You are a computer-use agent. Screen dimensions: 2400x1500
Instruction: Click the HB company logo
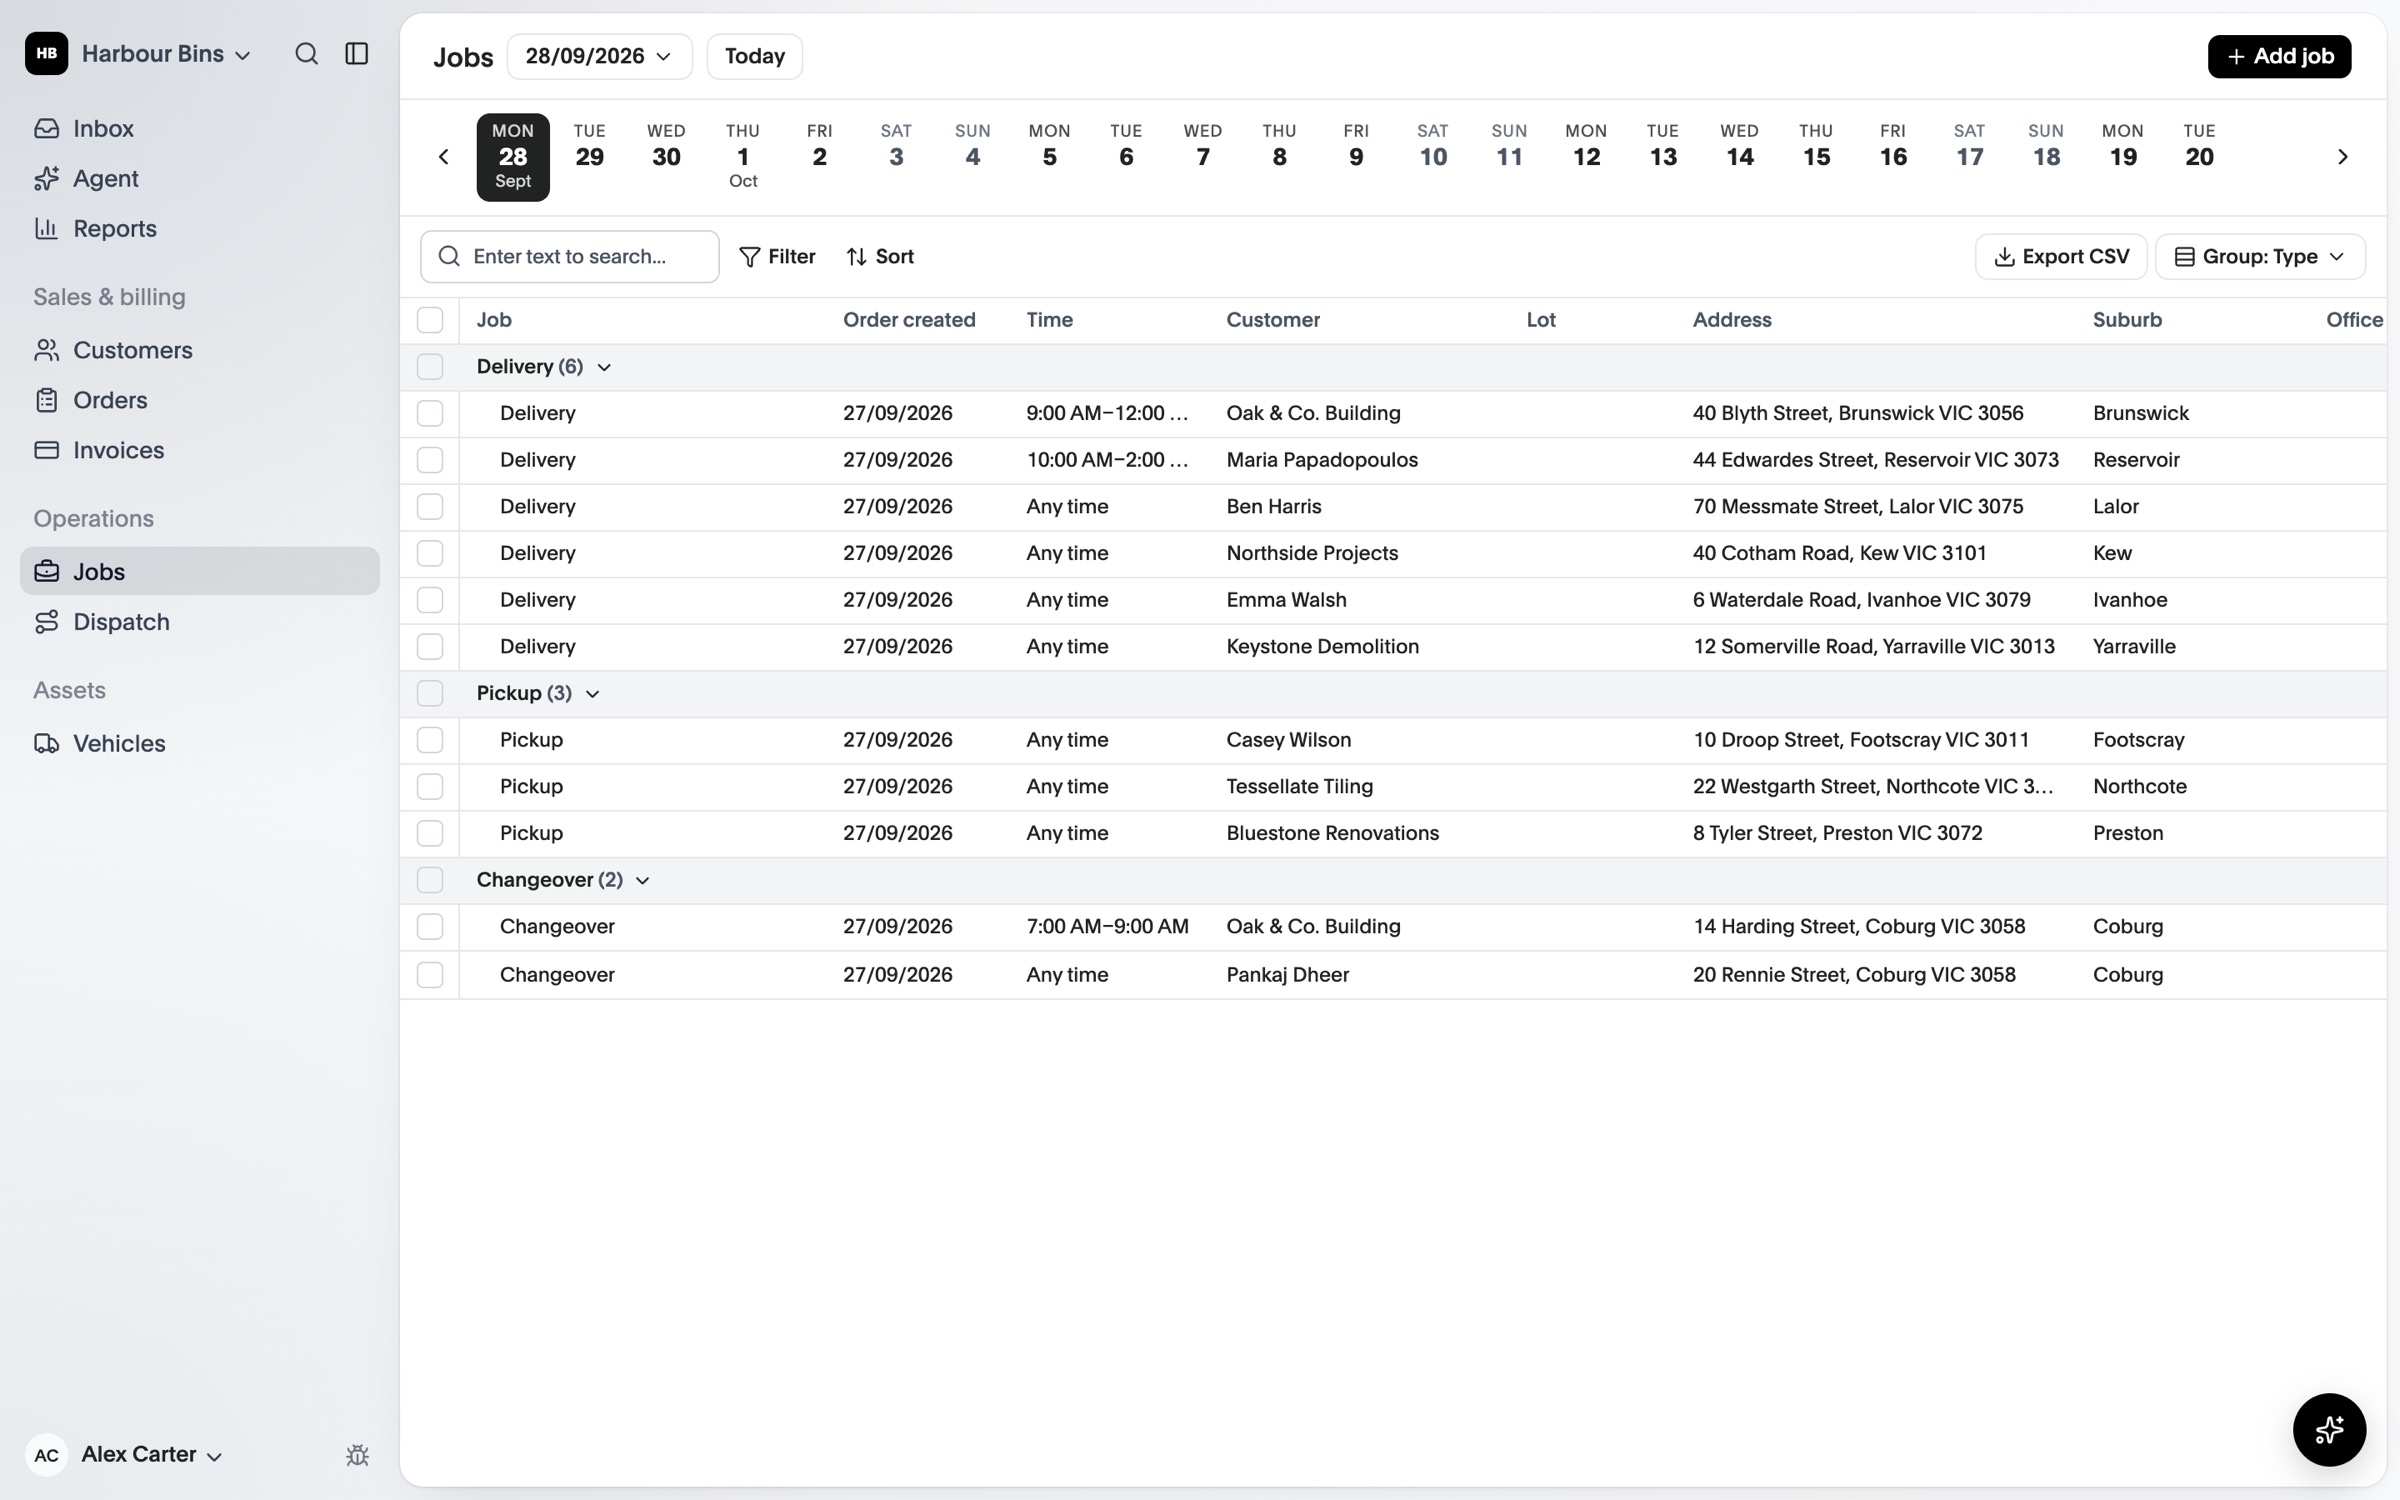tap(46, 54)
